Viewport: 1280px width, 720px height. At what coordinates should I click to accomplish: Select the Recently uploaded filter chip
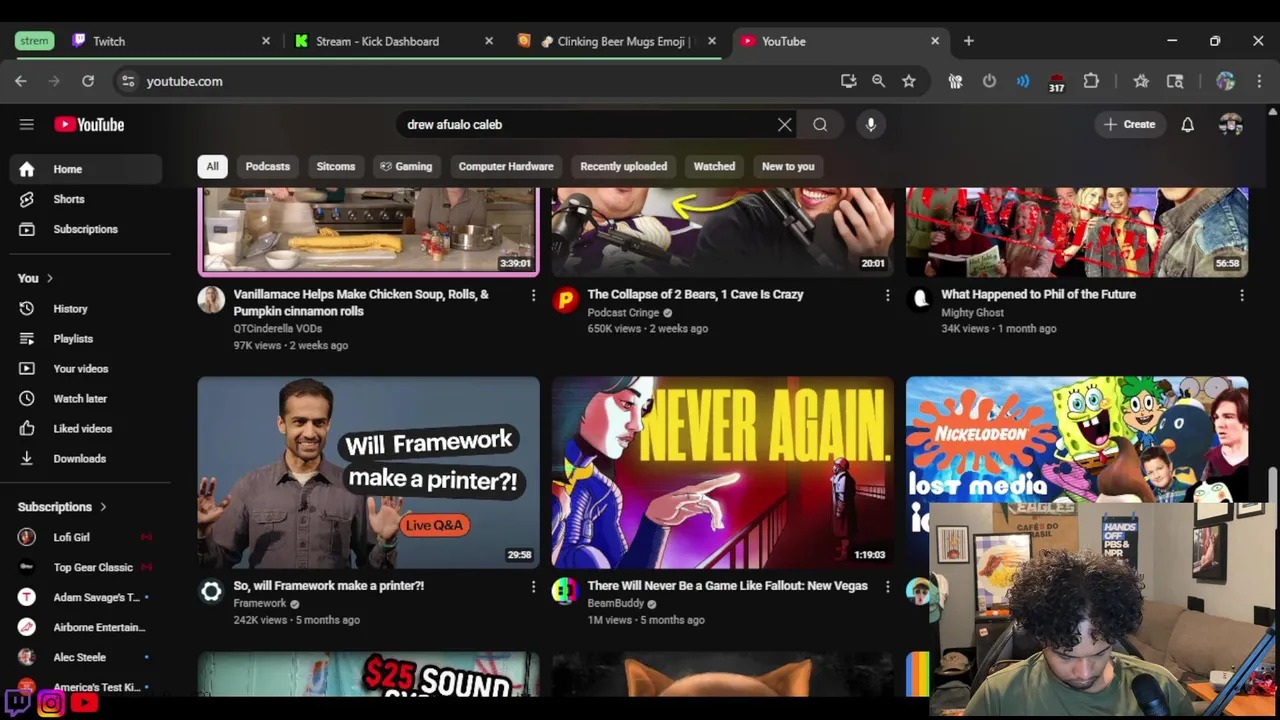(623, 166)
